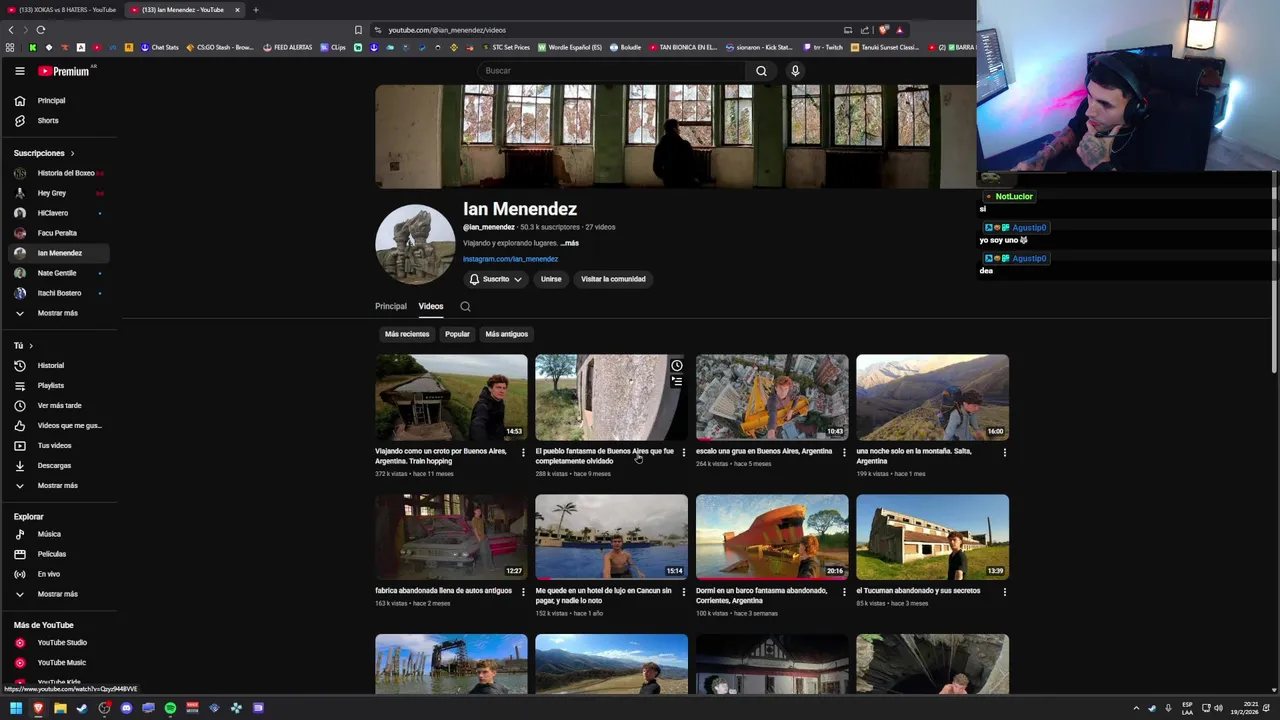Screen dimensions: 1280x720
Task: Open Wordle Español bookmark
Action: coord(570,47)
